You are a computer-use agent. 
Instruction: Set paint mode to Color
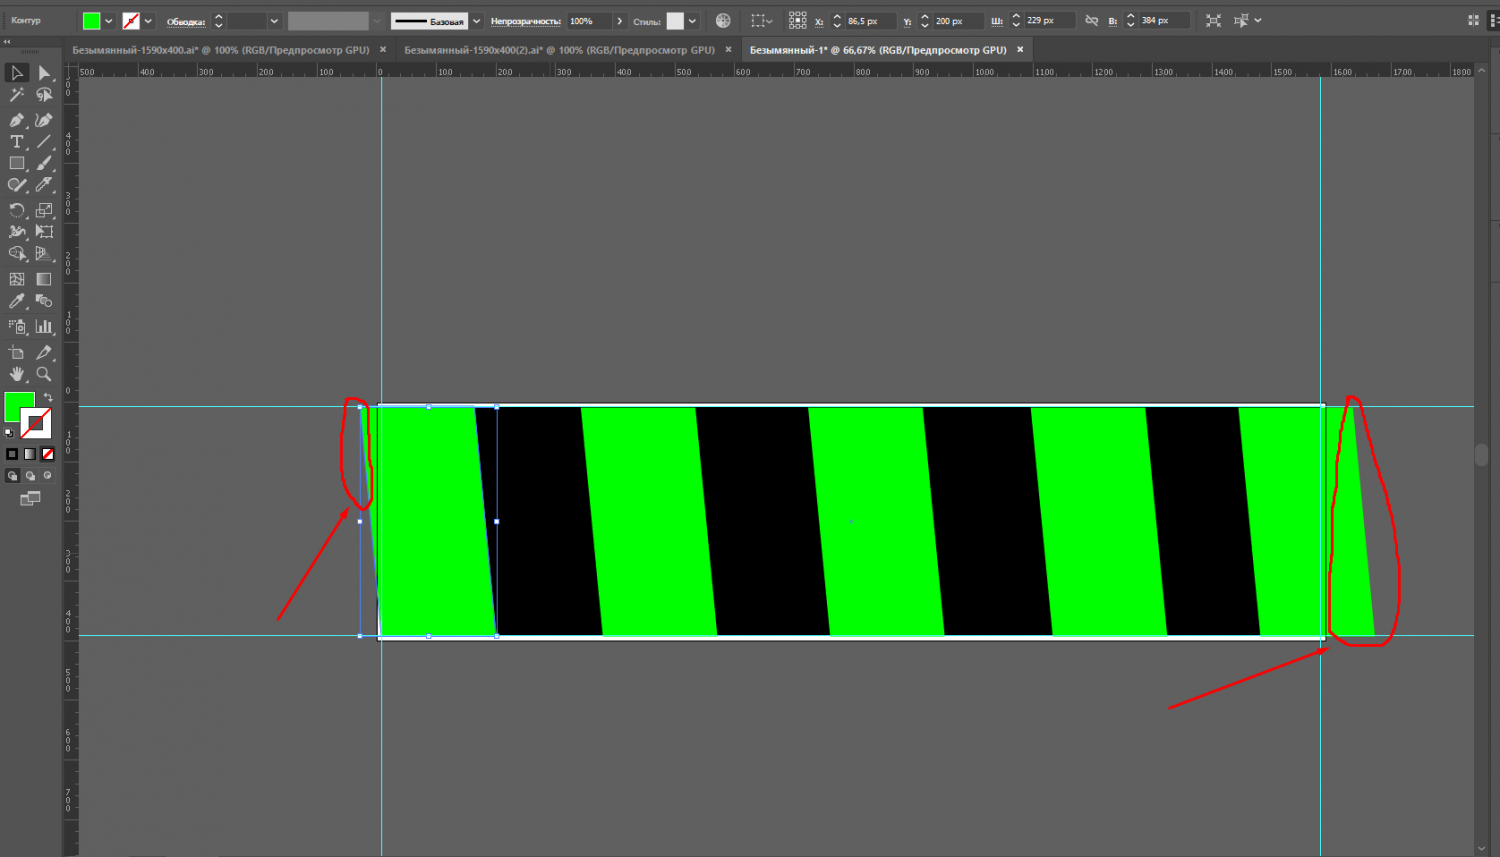12,454
